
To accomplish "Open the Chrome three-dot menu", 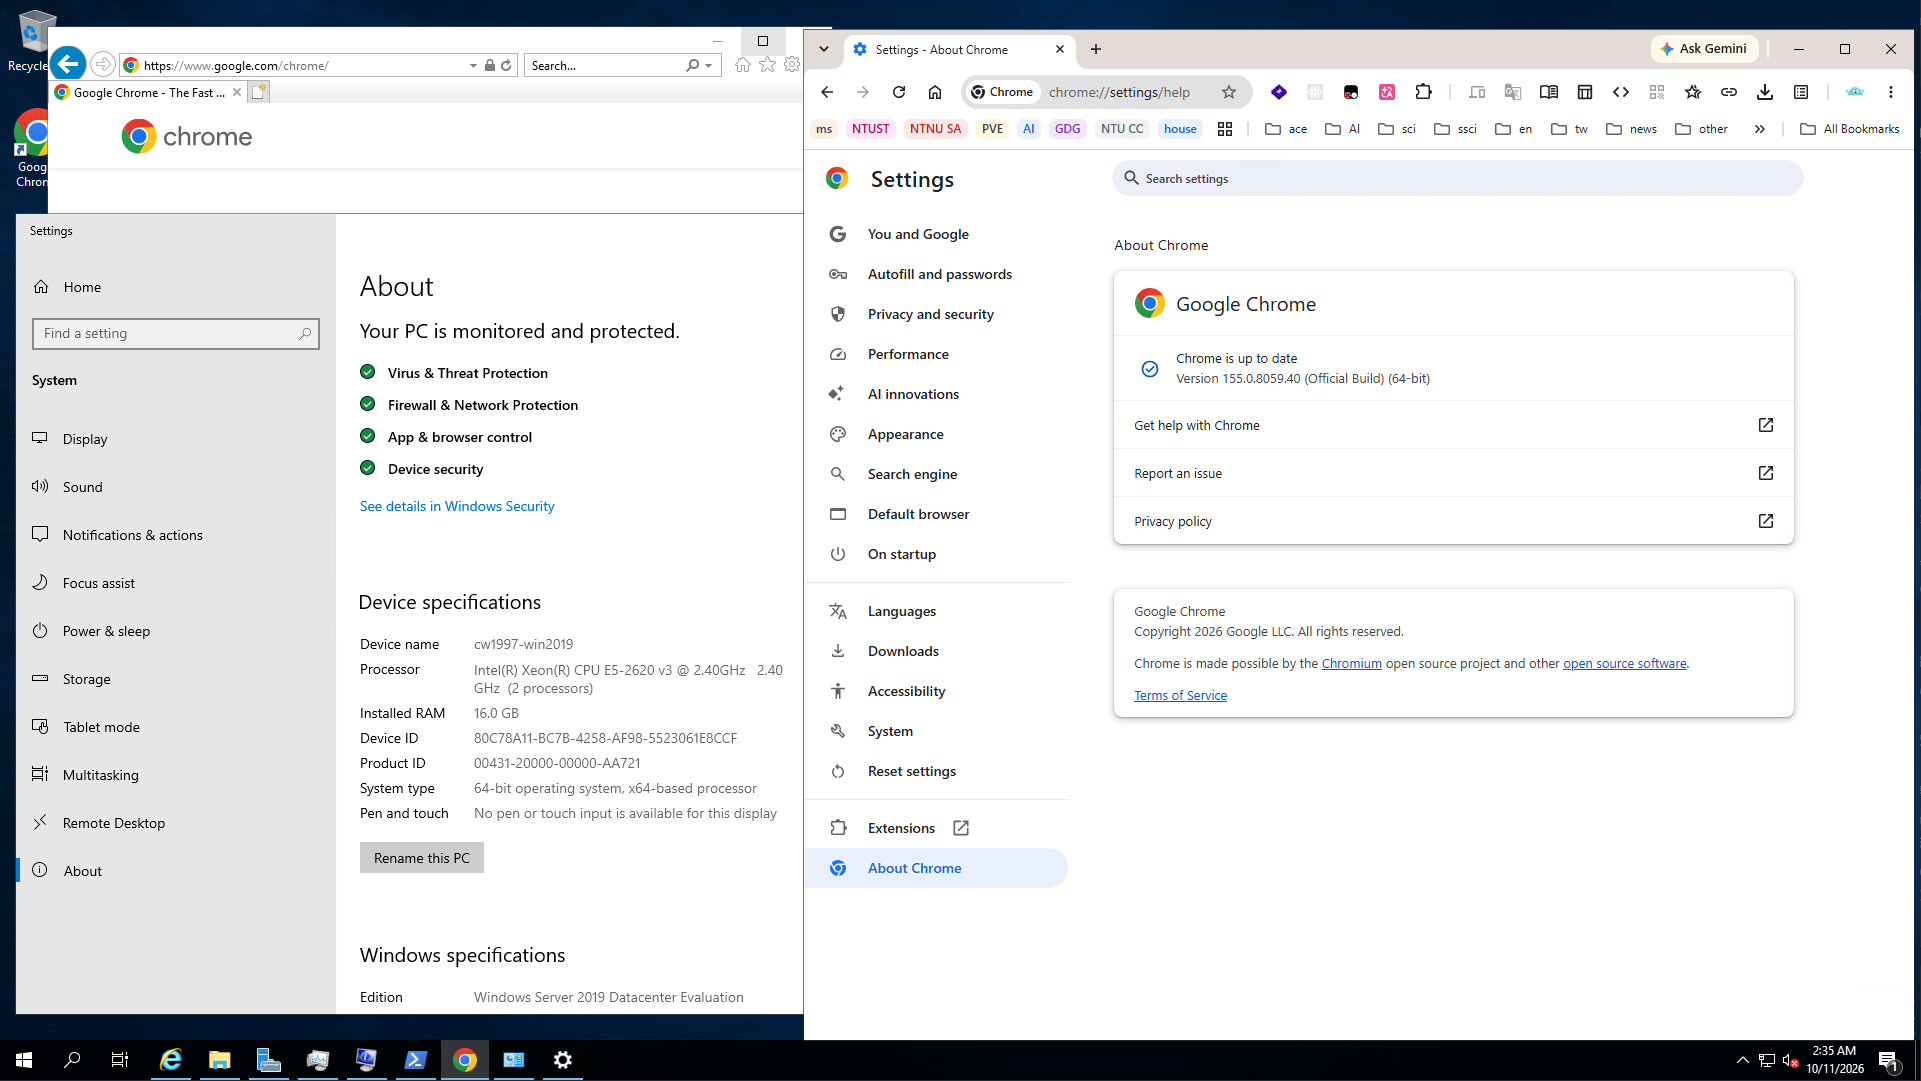I will point(1891,92).
